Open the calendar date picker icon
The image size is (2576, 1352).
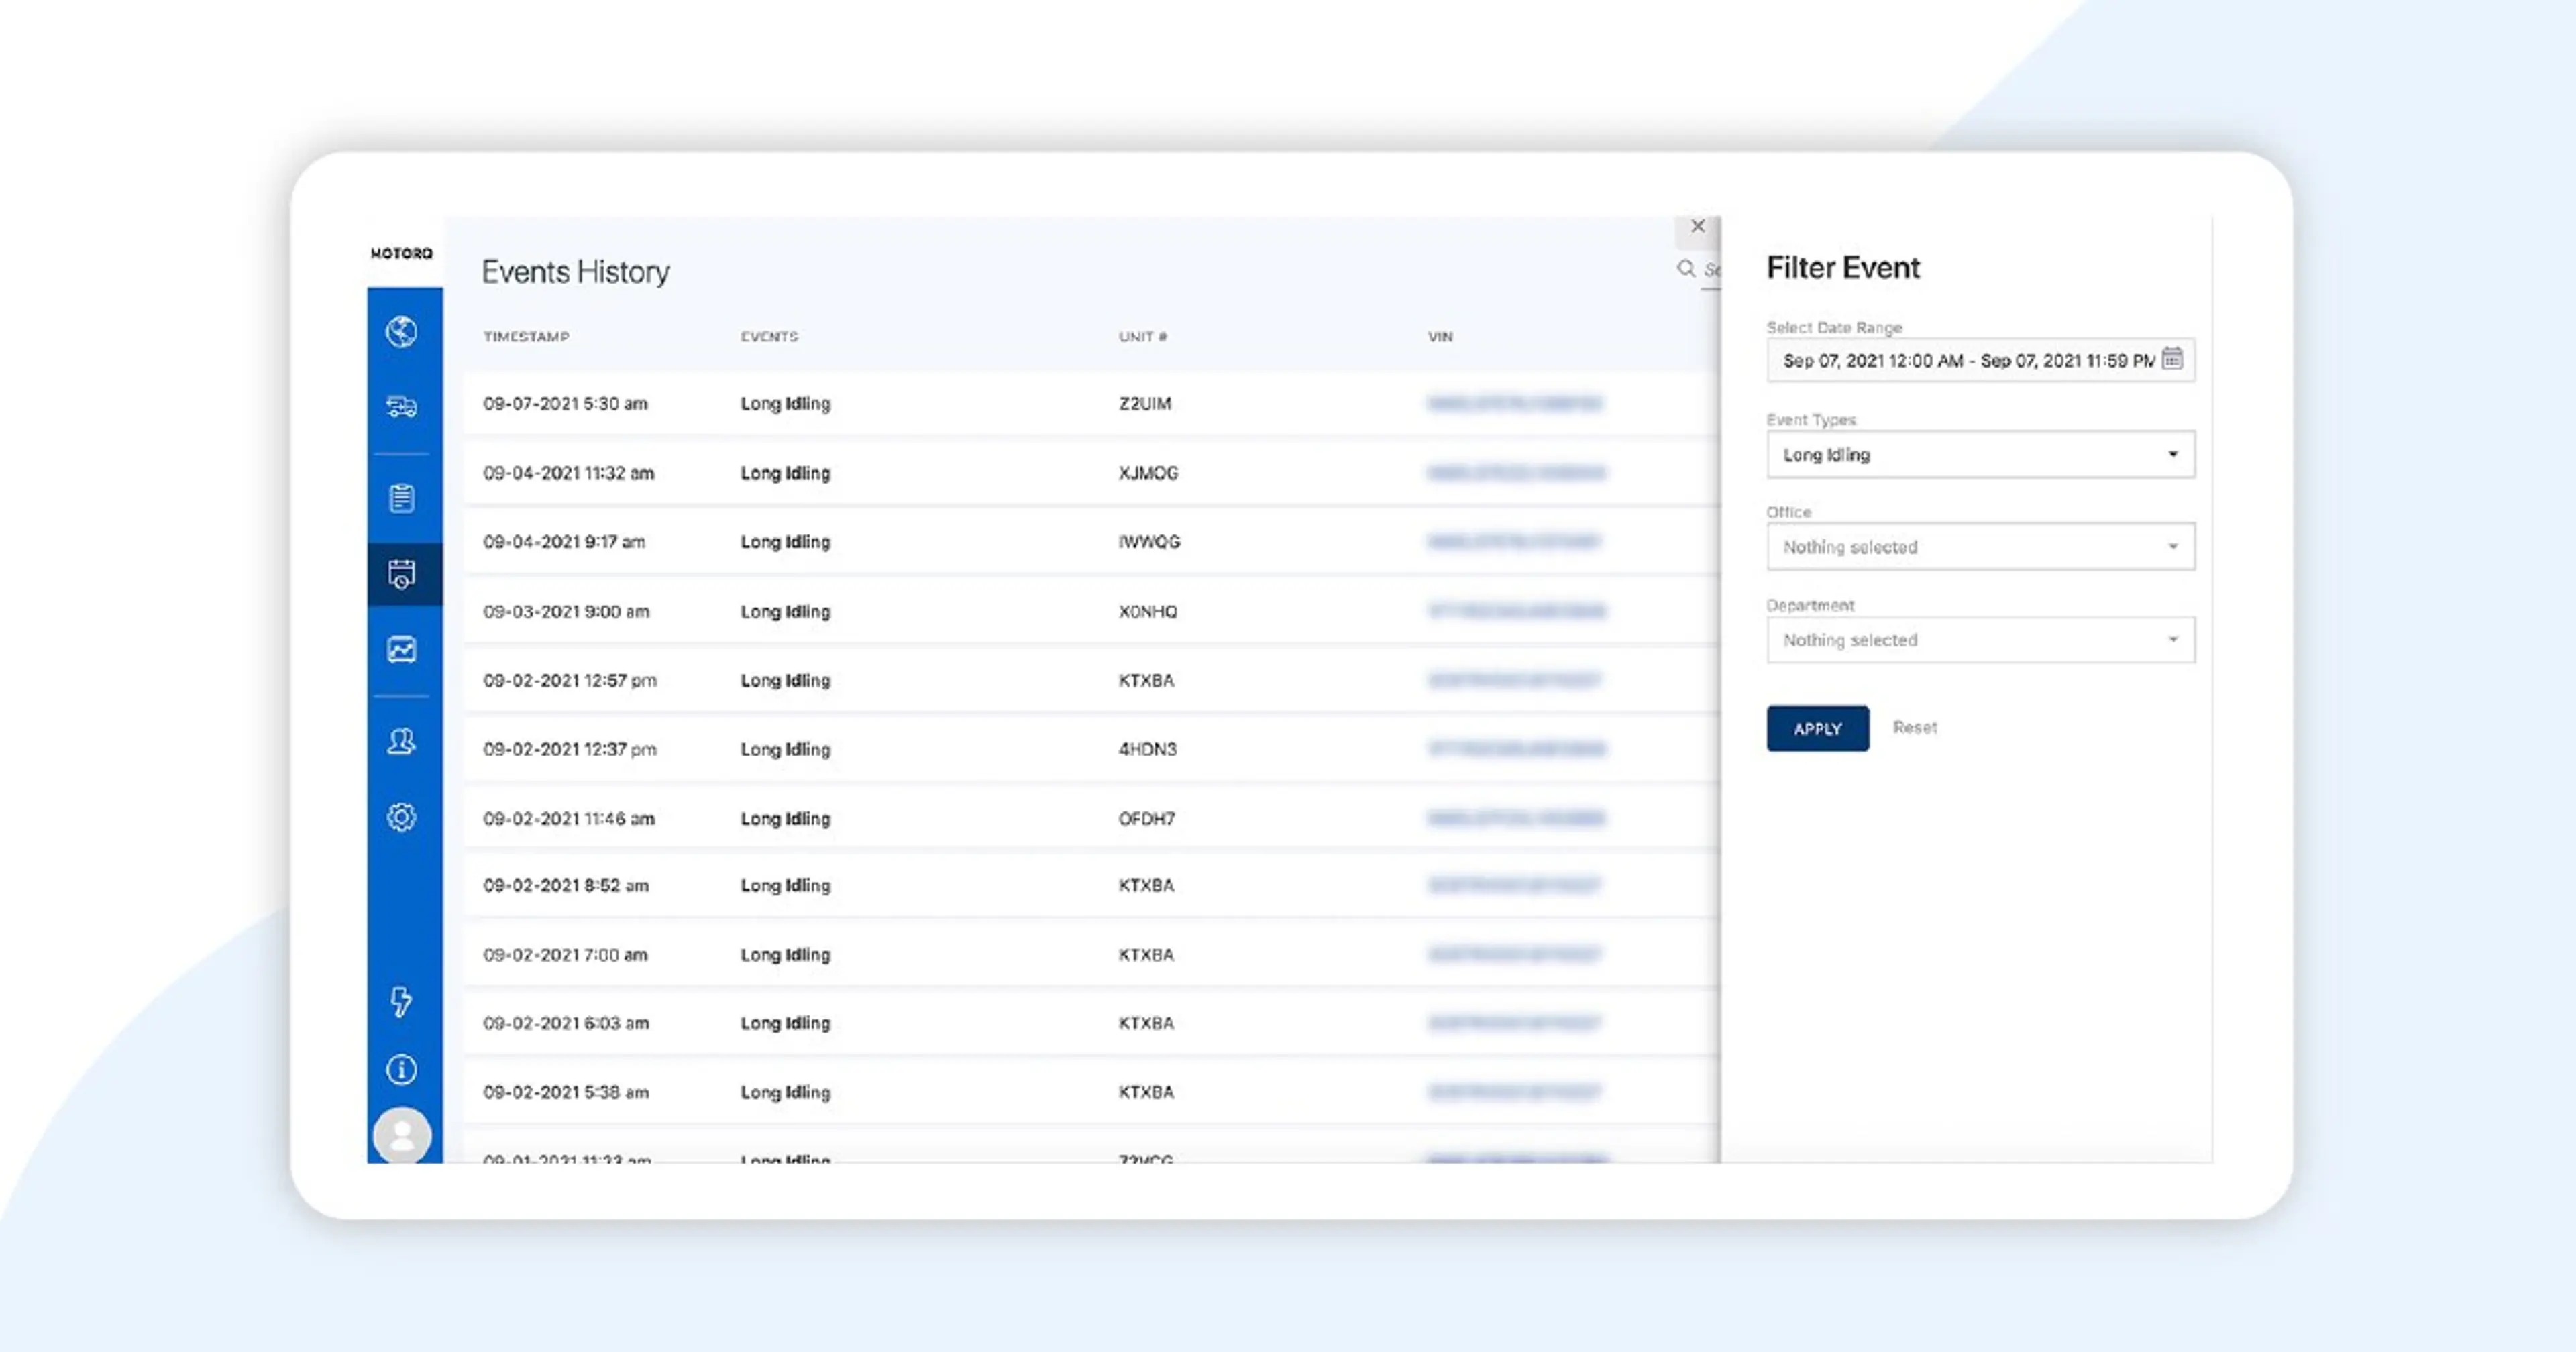click(x=2172, y=359)
